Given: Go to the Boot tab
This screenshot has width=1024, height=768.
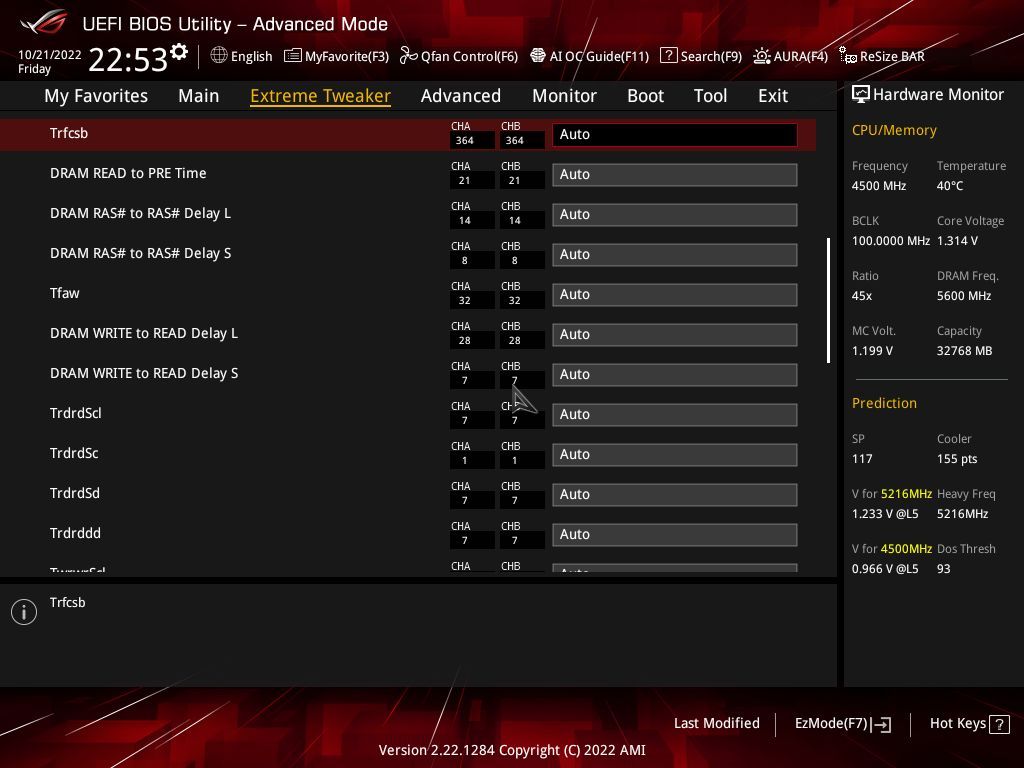Looking at the screenshot, I should [x=645, y=96].
